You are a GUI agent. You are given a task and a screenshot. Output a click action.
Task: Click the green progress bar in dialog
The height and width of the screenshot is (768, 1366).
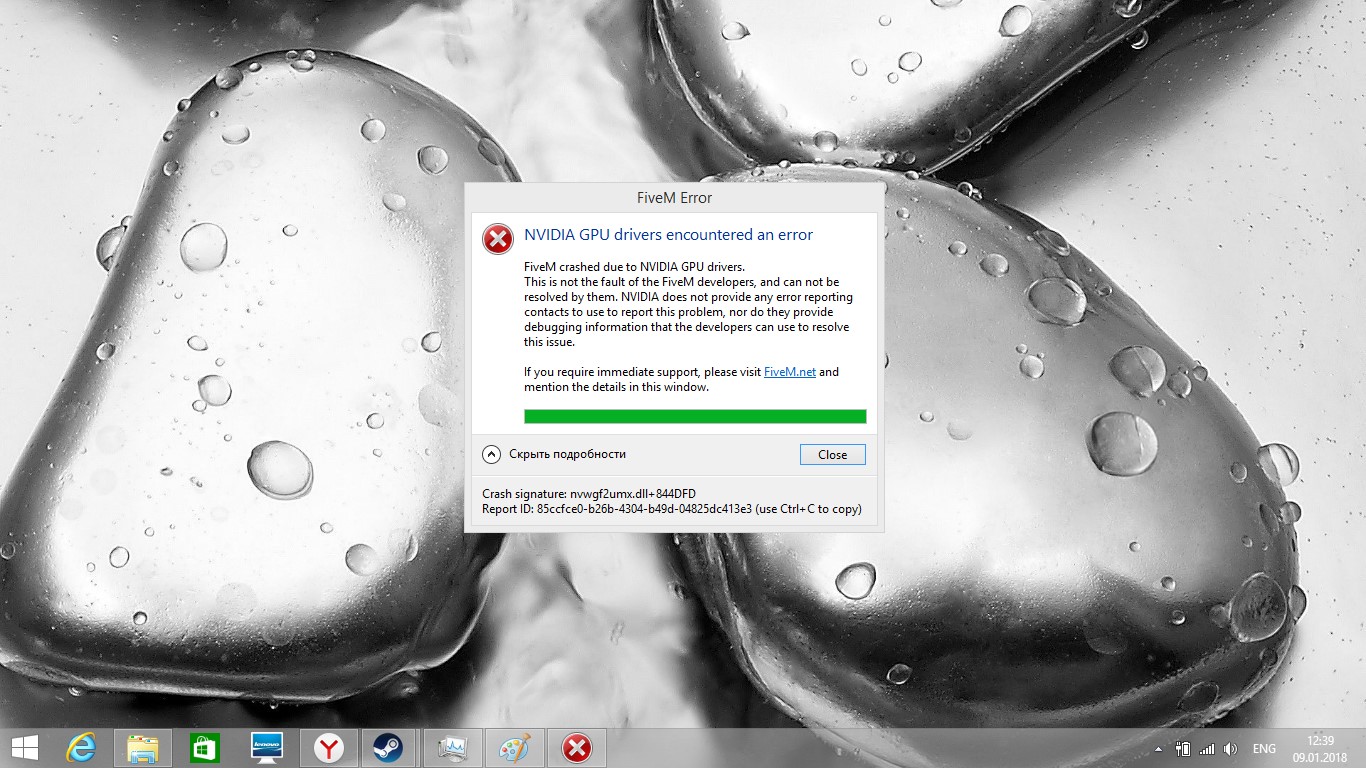695,416
